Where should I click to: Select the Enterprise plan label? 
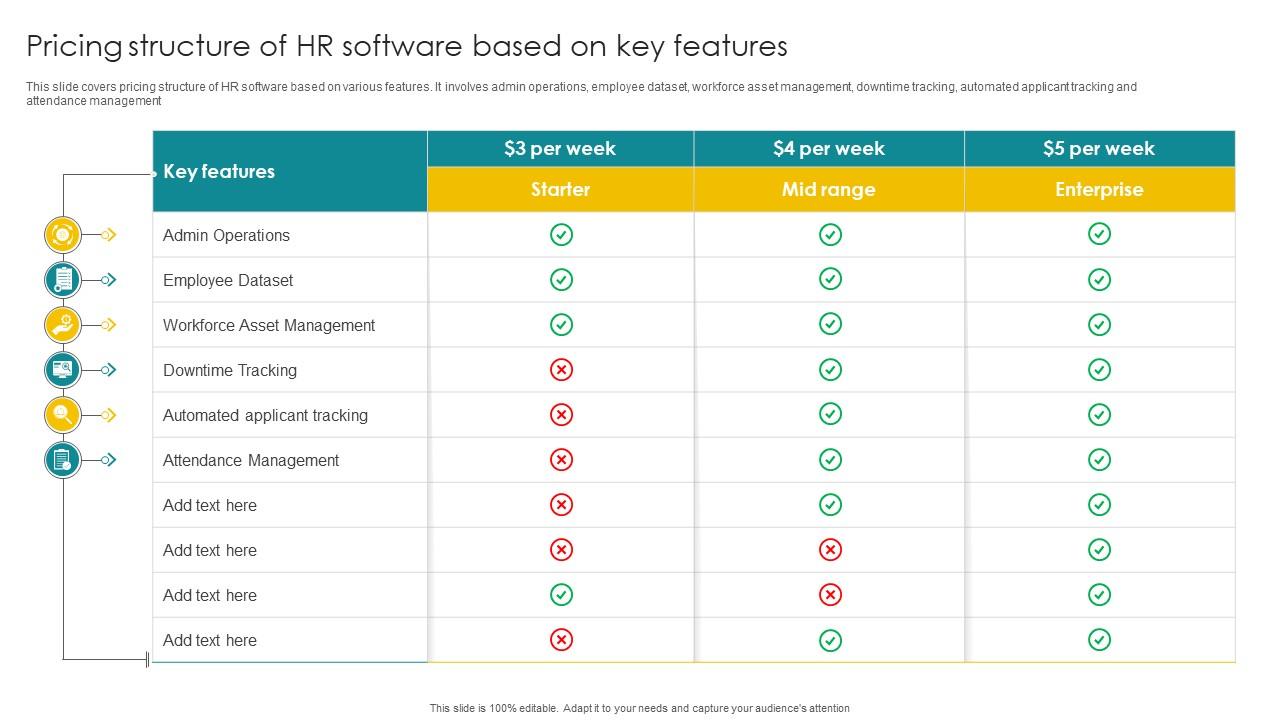coord(1099,190)
